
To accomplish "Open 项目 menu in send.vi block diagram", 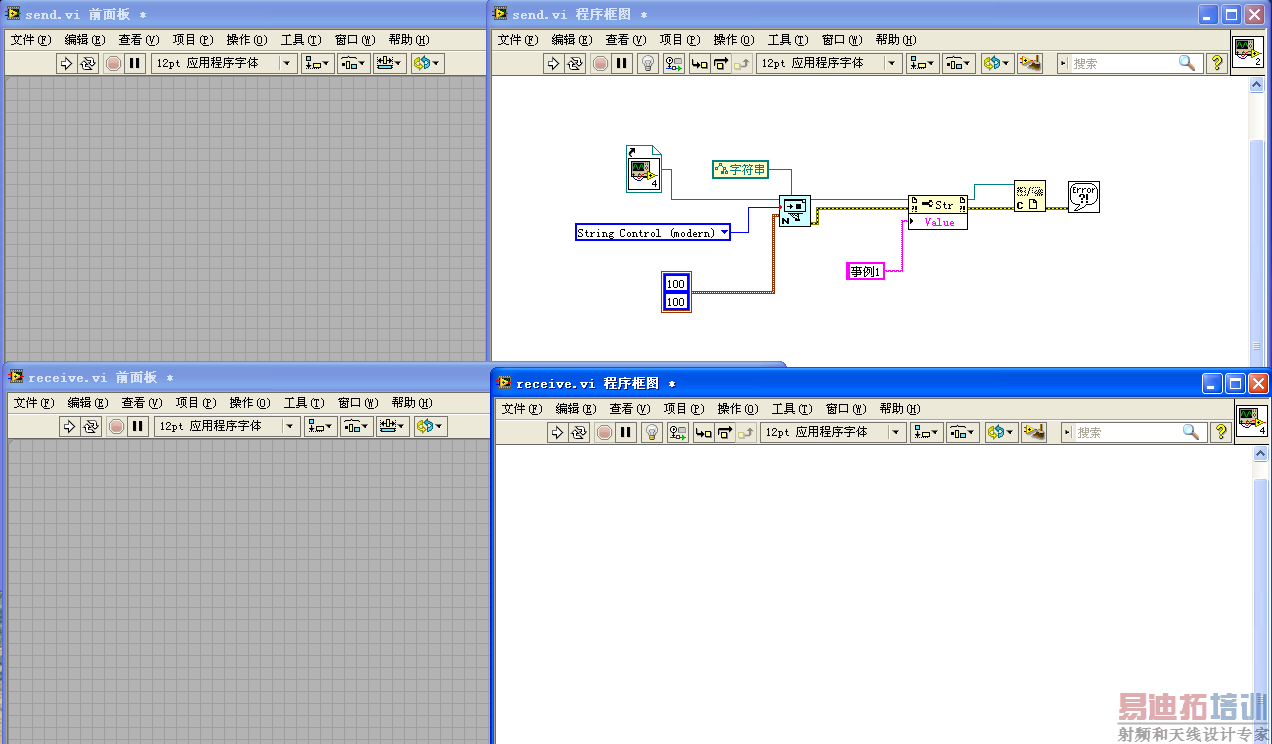I will pos(679,40).
